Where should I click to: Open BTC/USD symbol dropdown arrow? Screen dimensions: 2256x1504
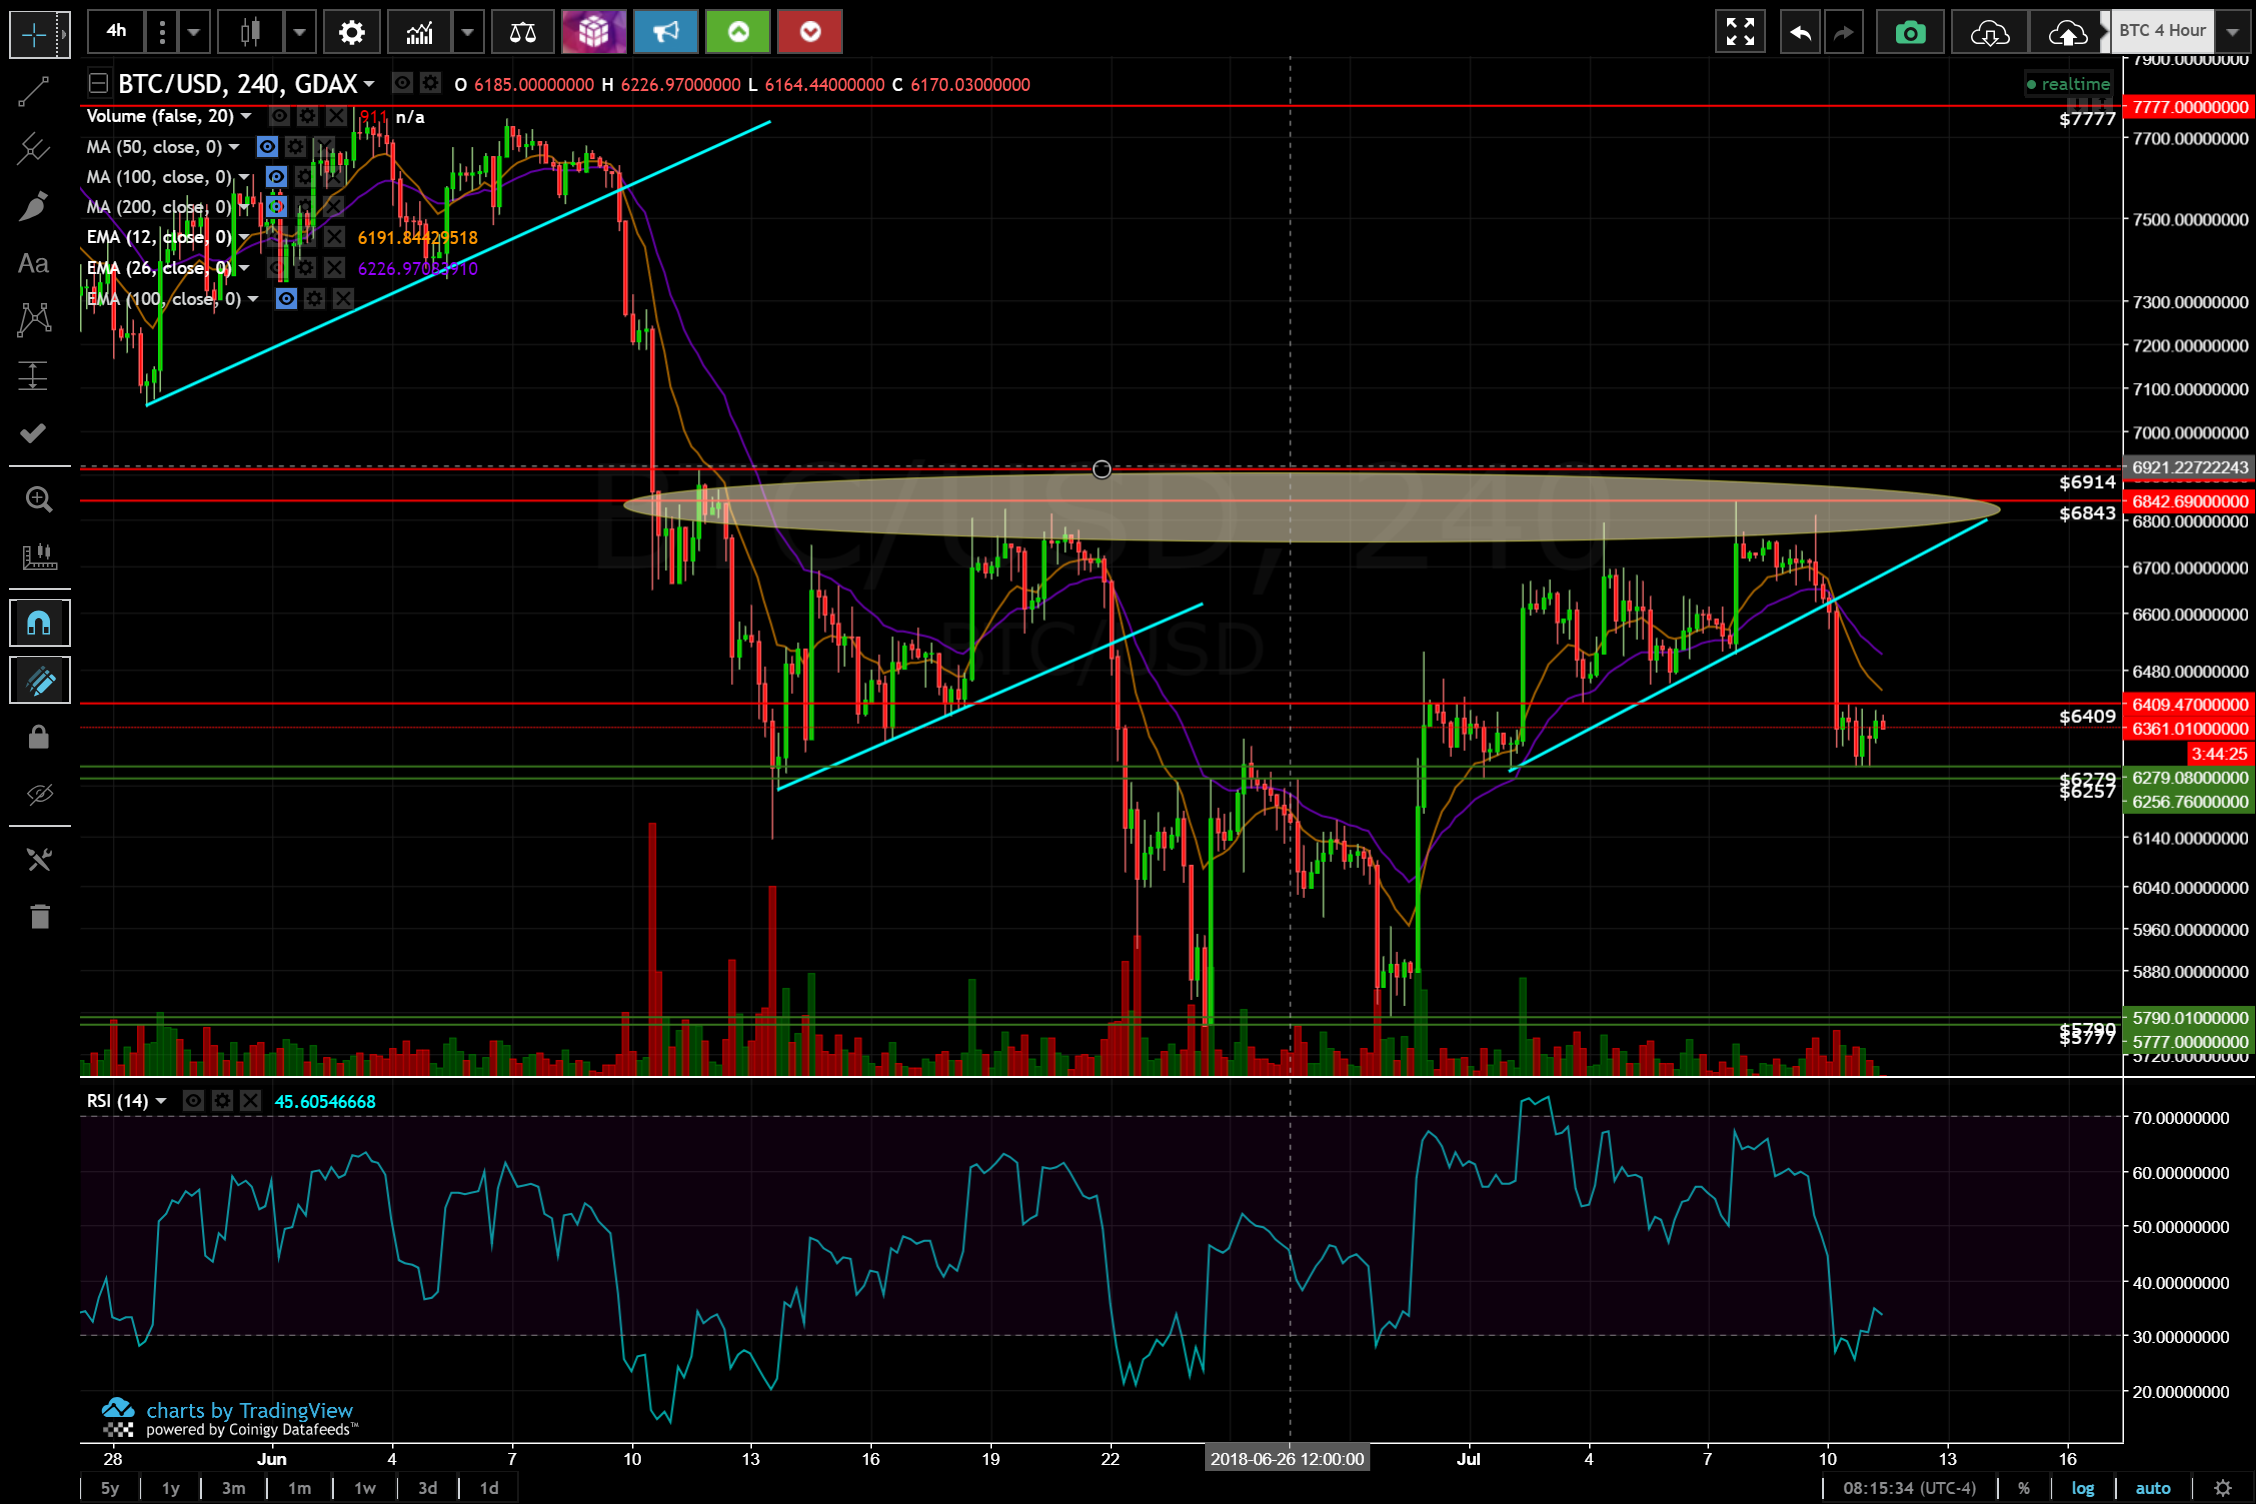369,84
